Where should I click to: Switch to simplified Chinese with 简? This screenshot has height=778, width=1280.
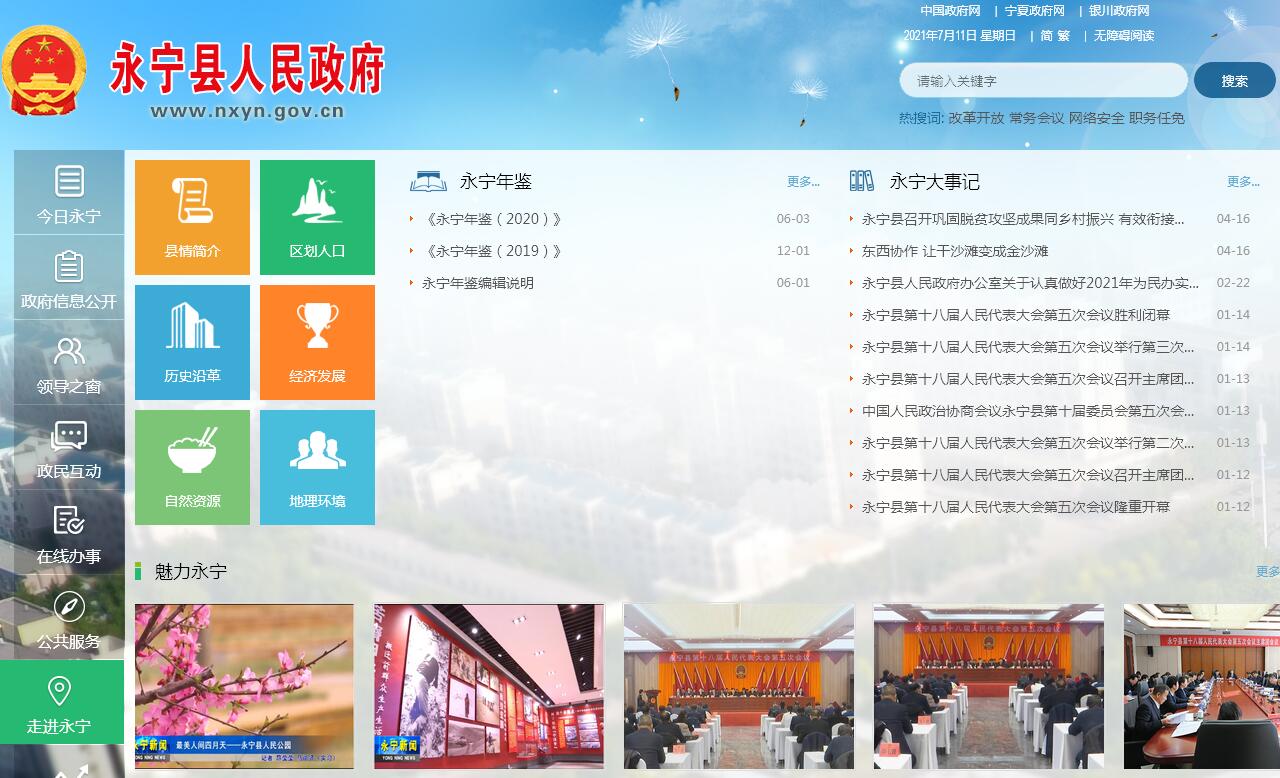(x=1046, y=36)
